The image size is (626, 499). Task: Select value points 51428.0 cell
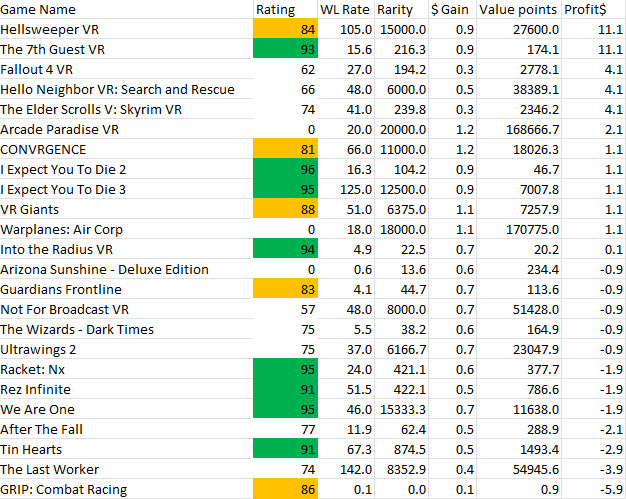[519, 309]
